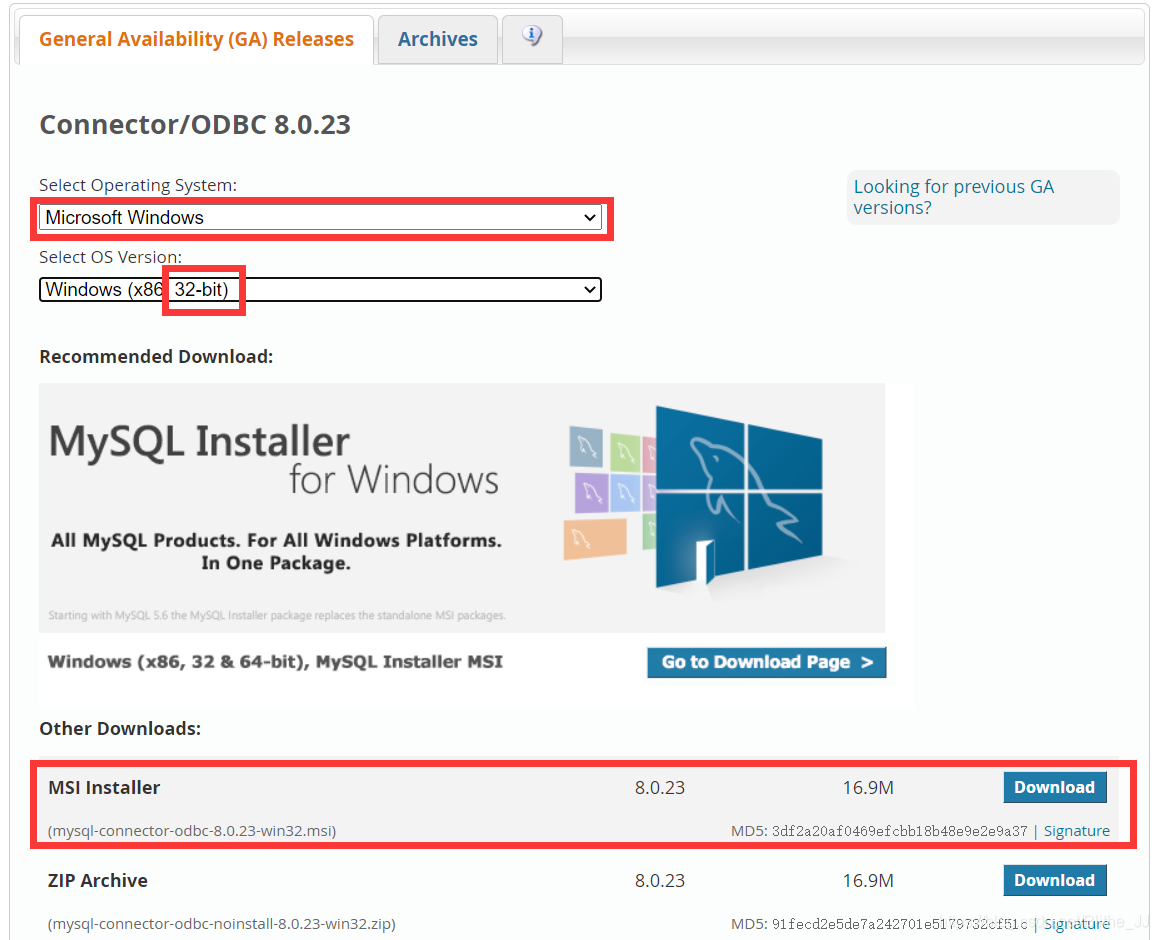
Task: Click the 8.0.23 version number in MSI row
Action: coord(660,787)
